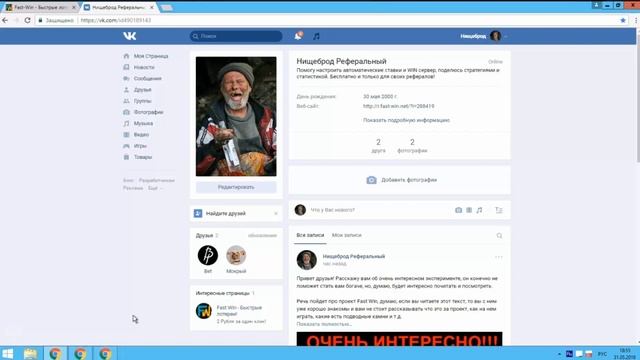Open Fast Win - Быстрые лотереи link

239,311
